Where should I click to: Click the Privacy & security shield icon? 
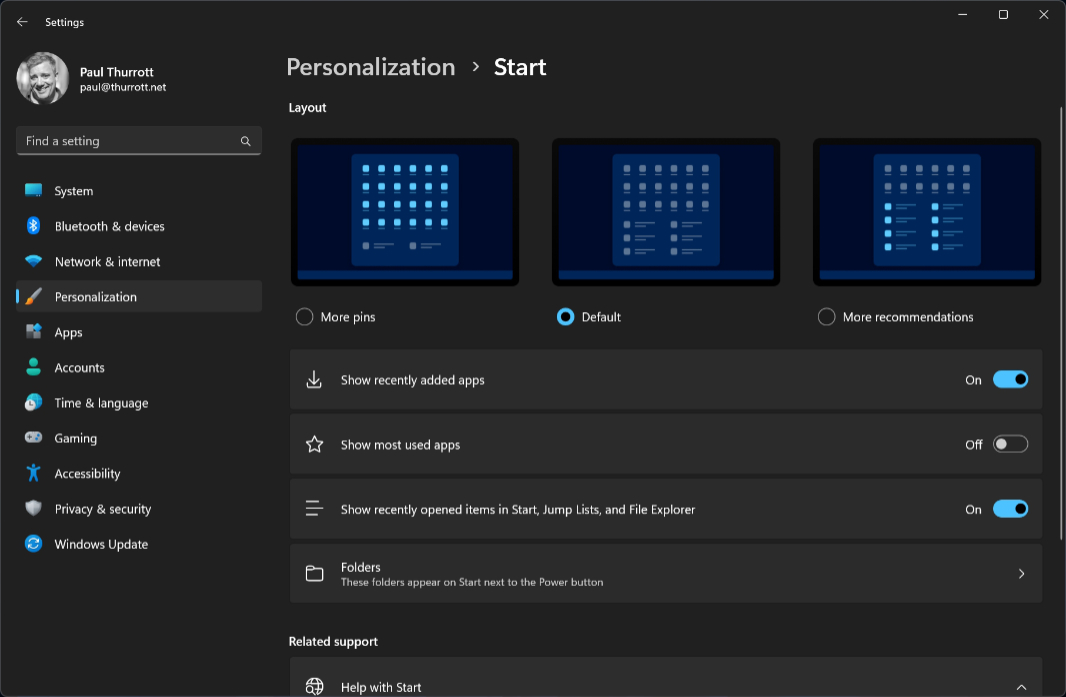pyautogui.click(x=33, y=509)
